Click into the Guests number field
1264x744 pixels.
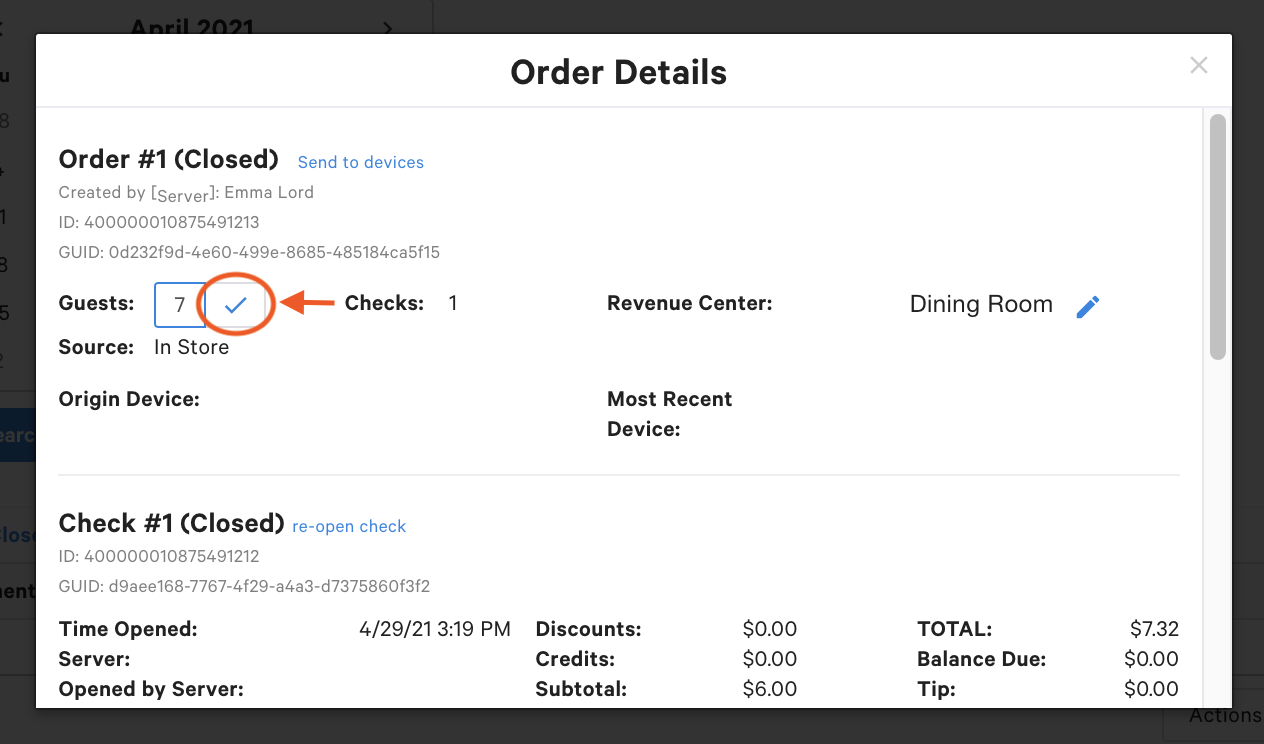pyautogui.click(x=180, y=305)
